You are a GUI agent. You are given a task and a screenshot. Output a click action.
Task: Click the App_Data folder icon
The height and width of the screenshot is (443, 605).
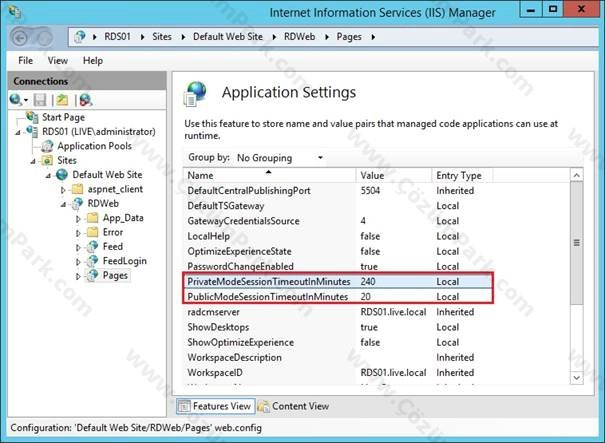(x=93, y=218)
